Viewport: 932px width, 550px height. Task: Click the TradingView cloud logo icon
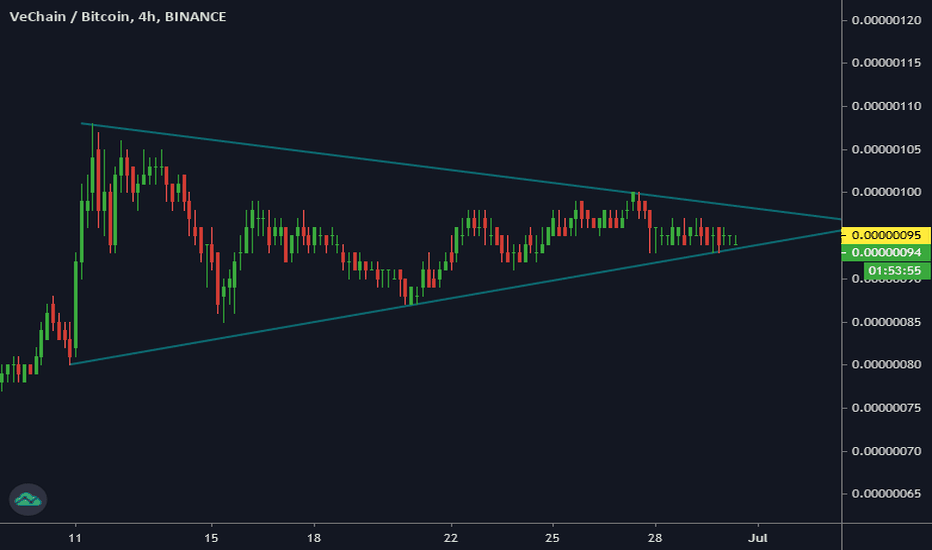point(28,499)
